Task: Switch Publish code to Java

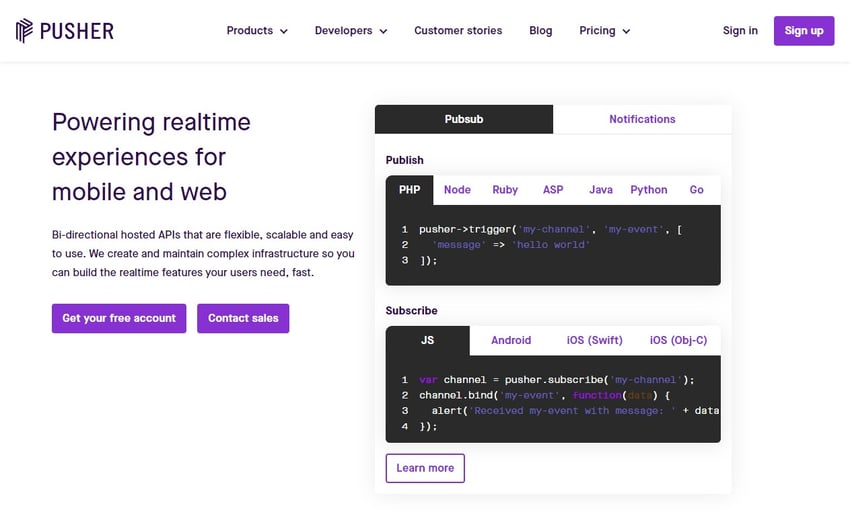Action: click(601, 190)
